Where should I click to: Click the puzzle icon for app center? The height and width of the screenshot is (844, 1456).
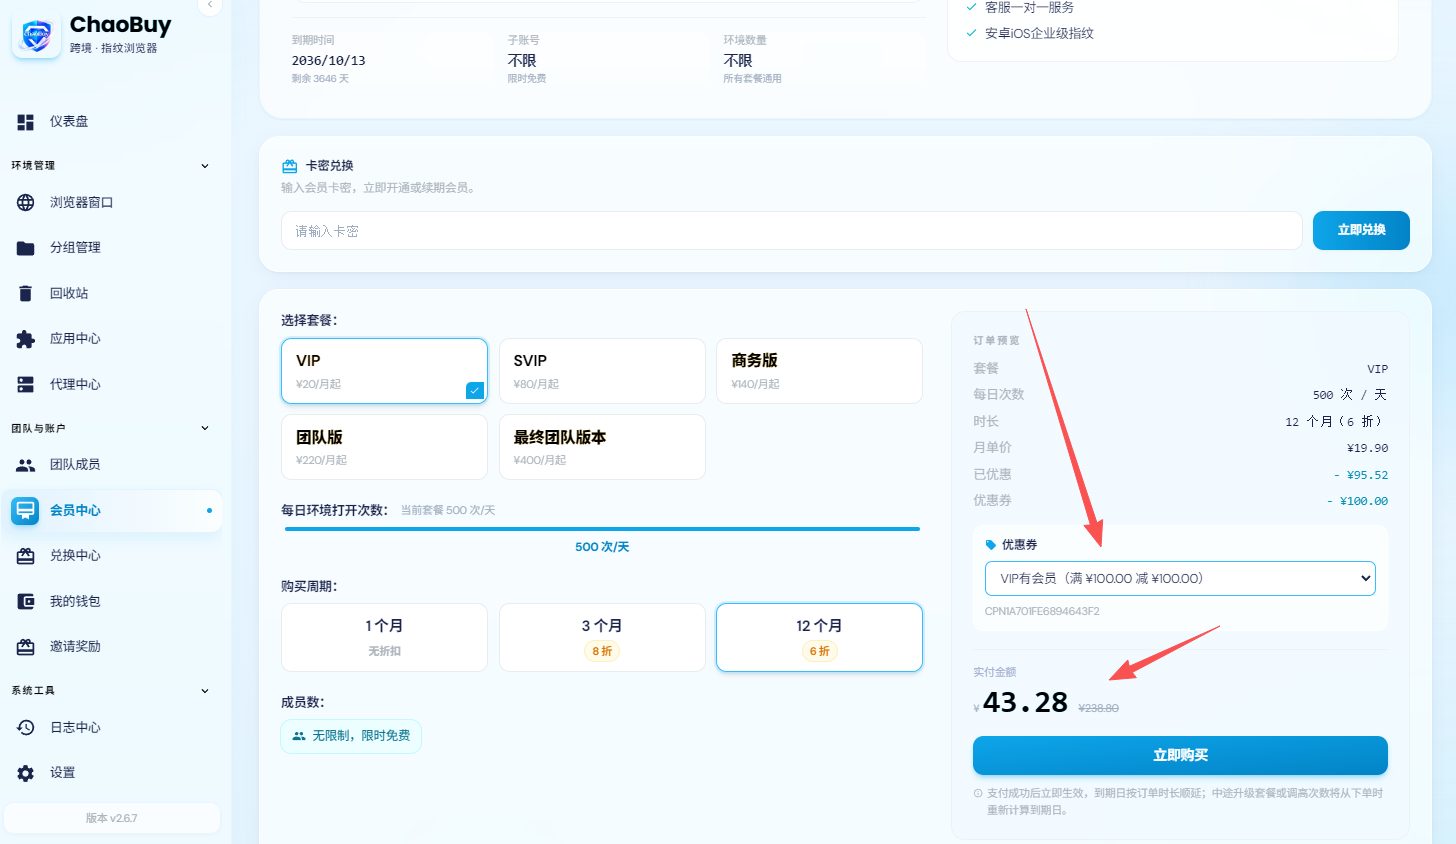coord(26,339)
